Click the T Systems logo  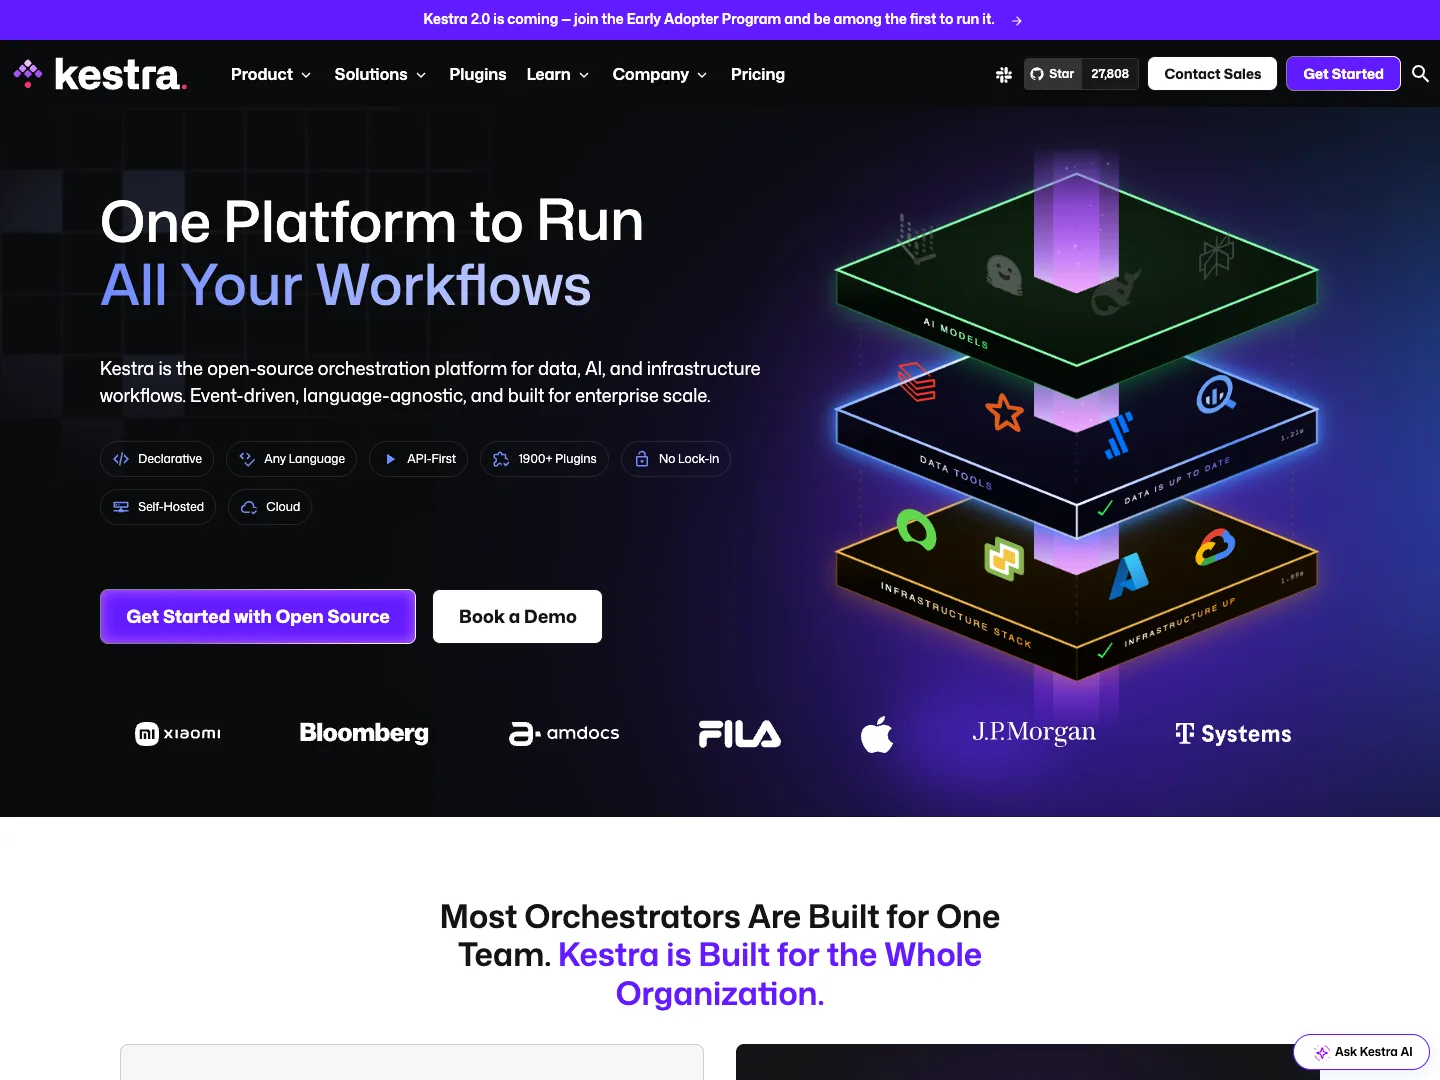pos(1233,734)
